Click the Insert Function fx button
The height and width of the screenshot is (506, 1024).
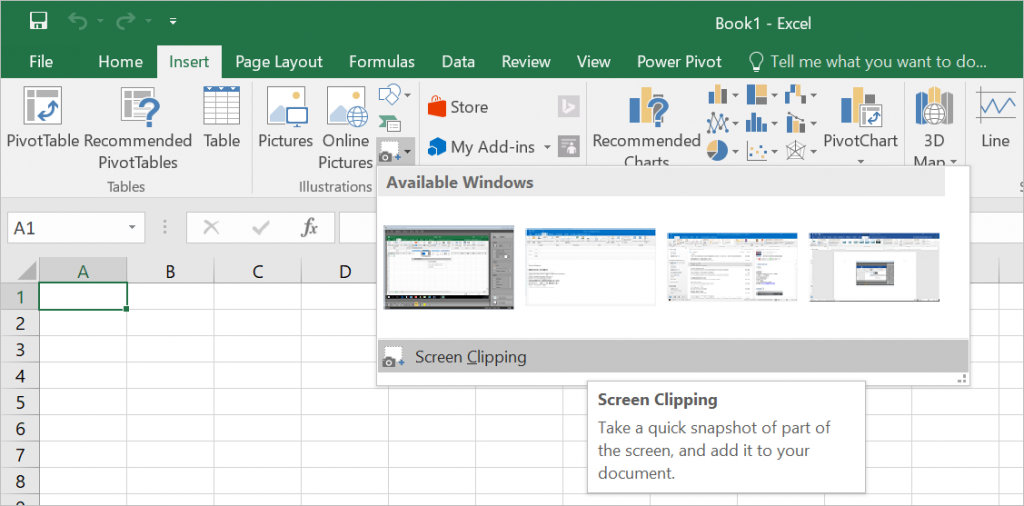310,227
